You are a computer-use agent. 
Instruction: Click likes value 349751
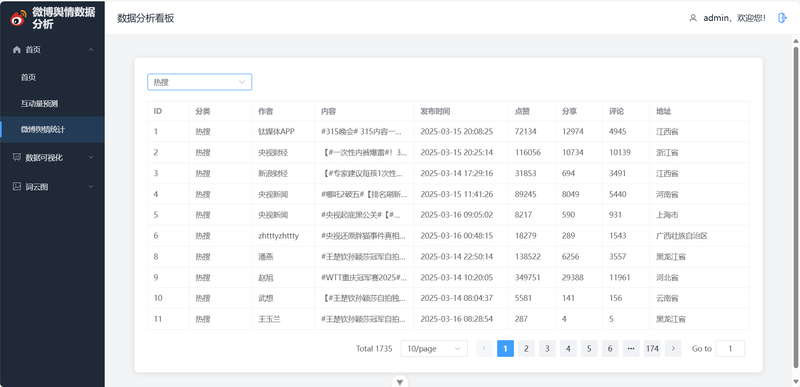(528, 277)
